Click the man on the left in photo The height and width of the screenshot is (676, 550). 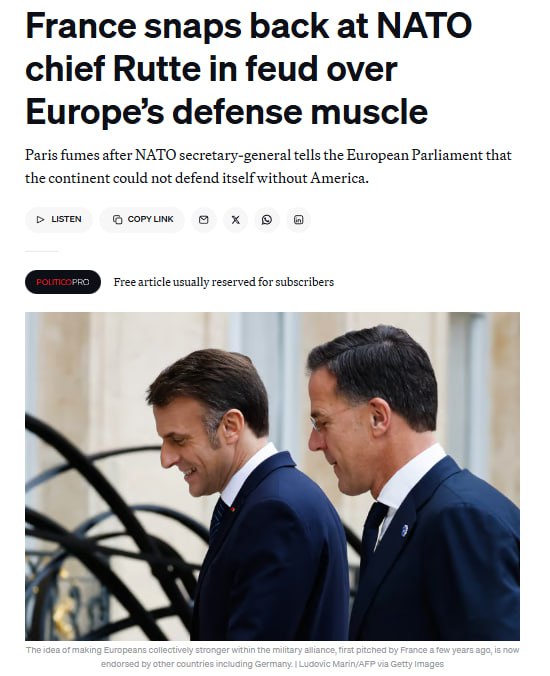[241, 496]
